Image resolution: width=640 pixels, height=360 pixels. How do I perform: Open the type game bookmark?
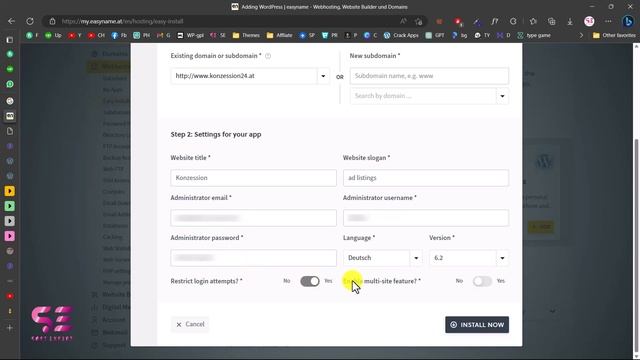tap(534, 36)
